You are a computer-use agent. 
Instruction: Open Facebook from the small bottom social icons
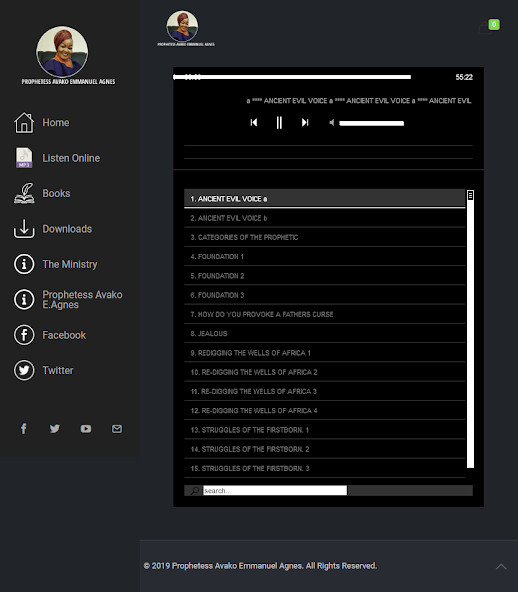(x=23, y=429)
